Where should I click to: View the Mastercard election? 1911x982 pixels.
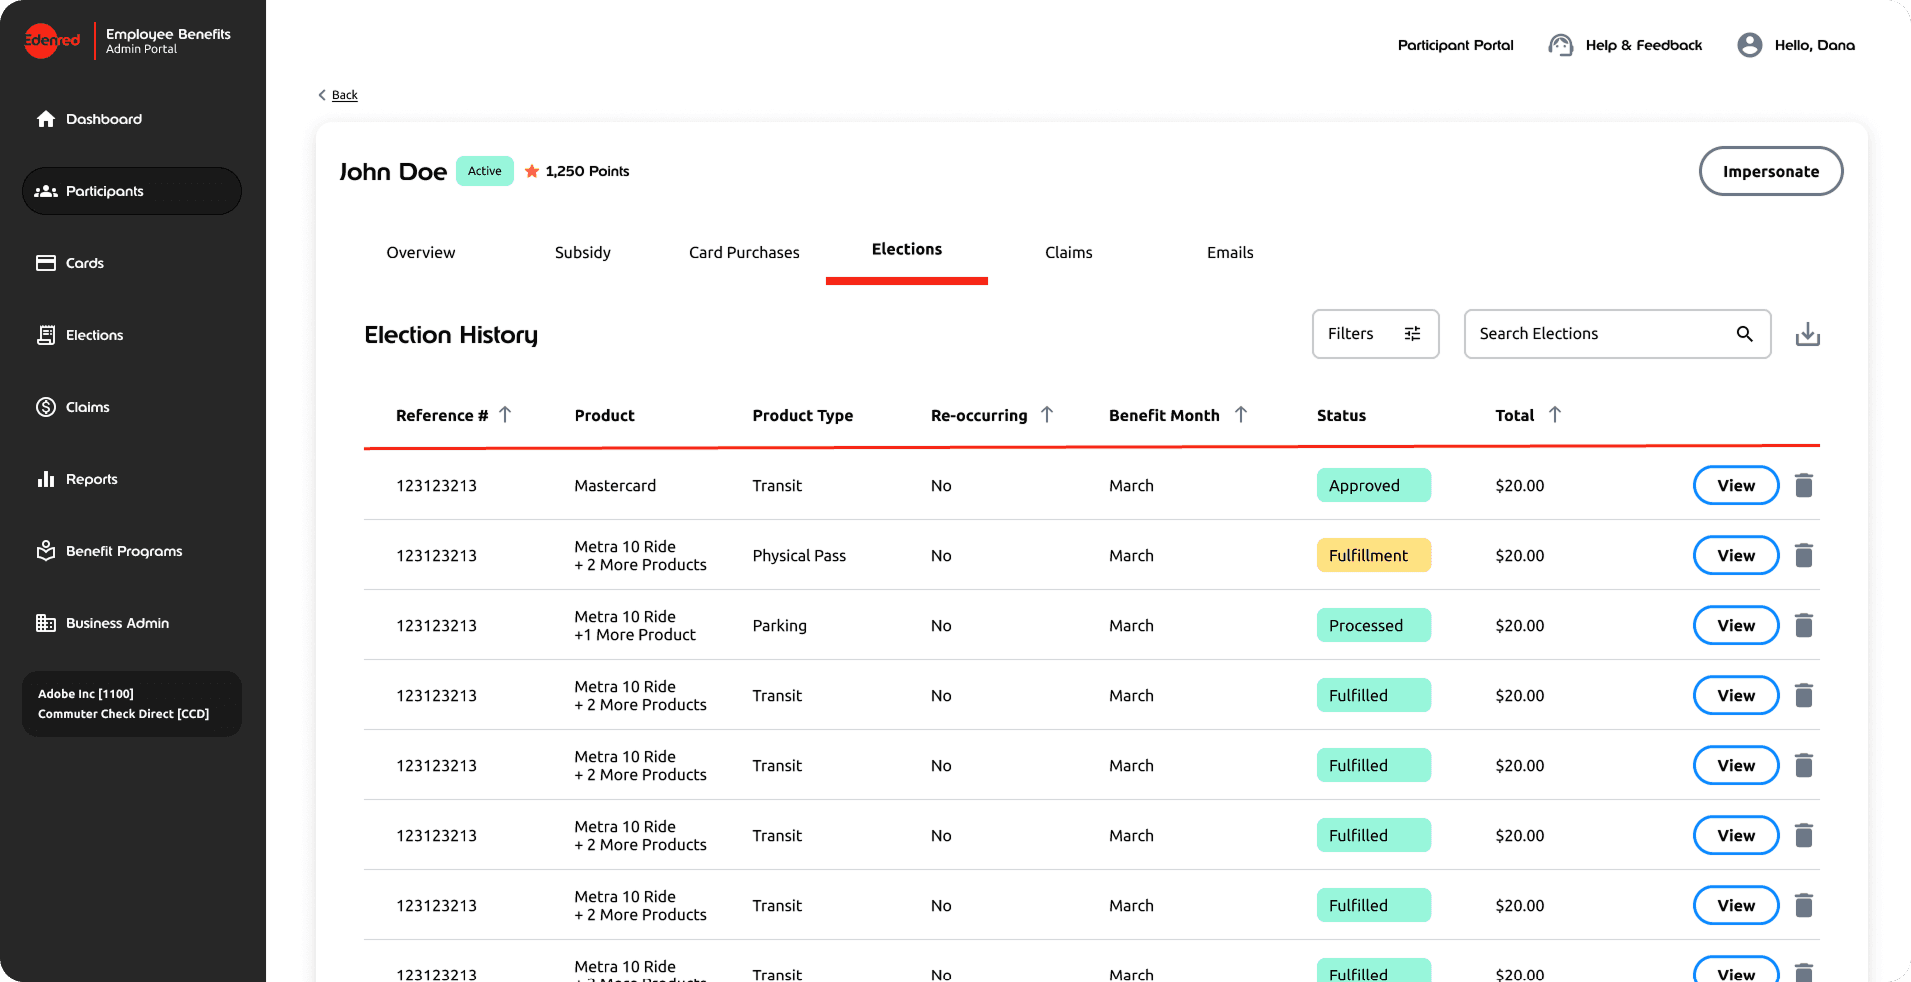click(x=1736, y=485)
